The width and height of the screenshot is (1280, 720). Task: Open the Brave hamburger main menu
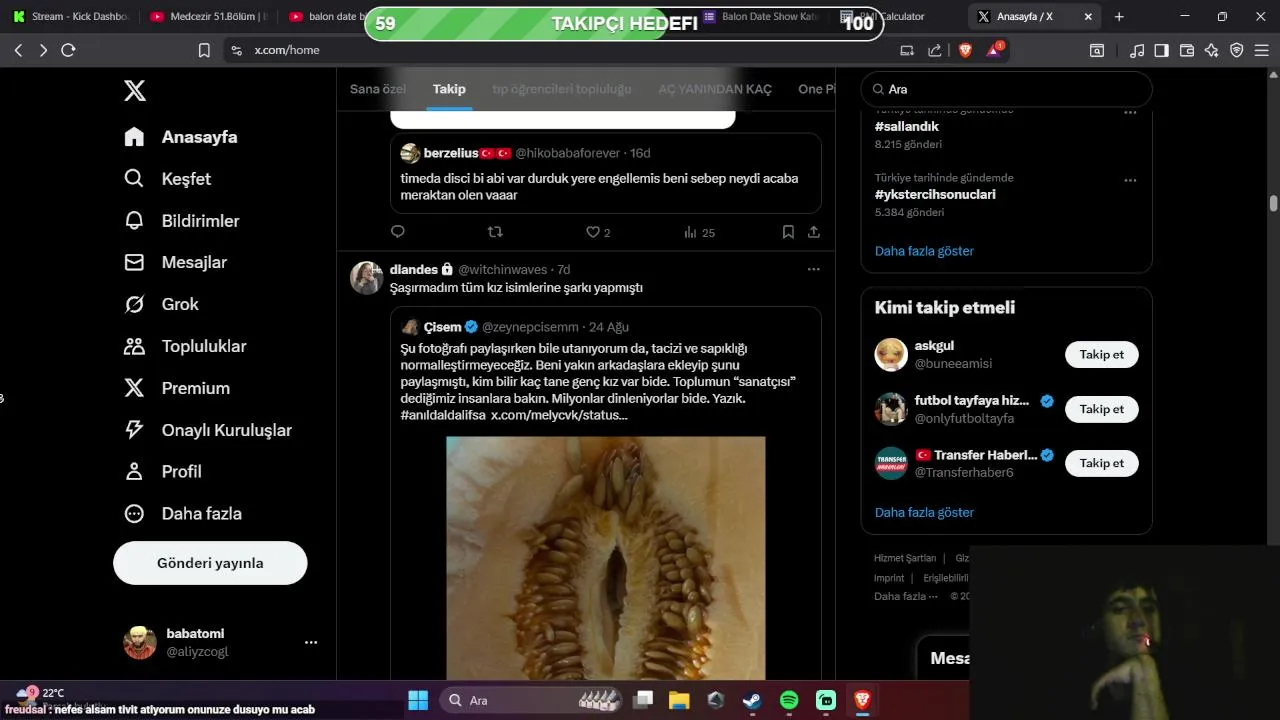coord(1263,50)
